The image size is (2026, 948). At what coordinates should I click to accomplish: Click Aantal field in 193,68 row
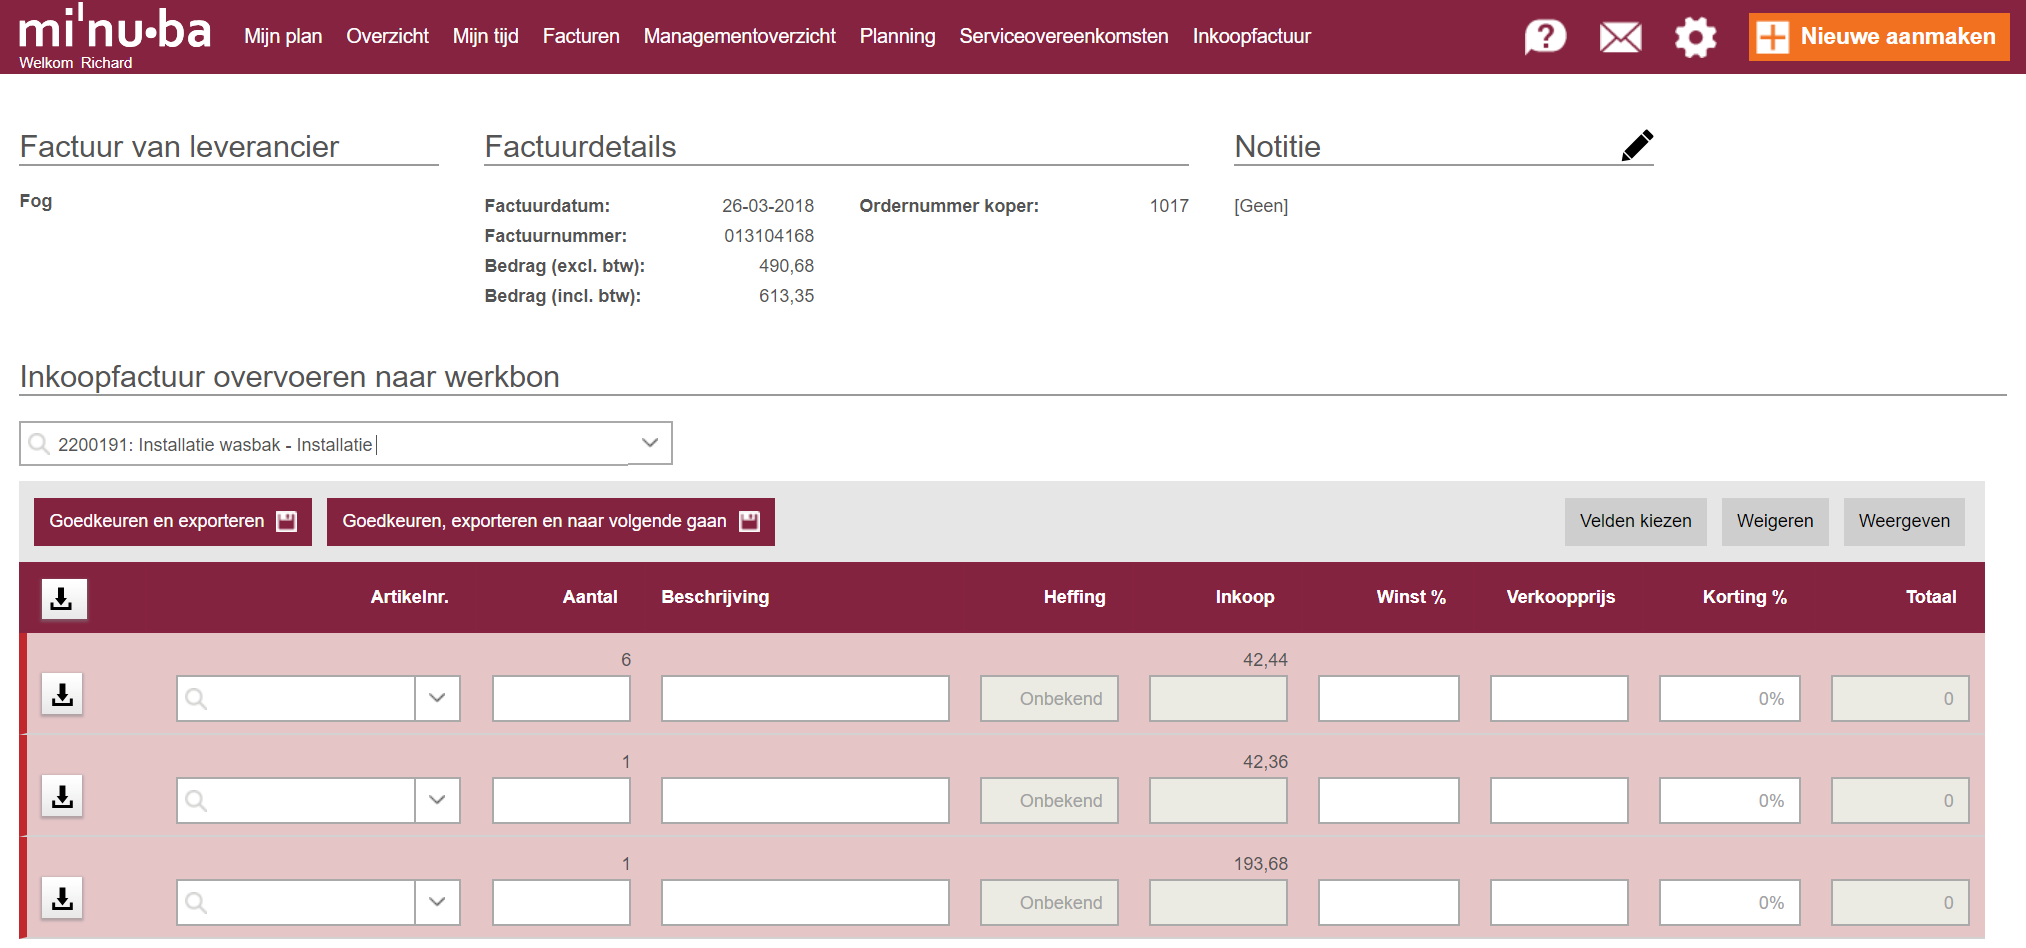[x=561, y=902]
